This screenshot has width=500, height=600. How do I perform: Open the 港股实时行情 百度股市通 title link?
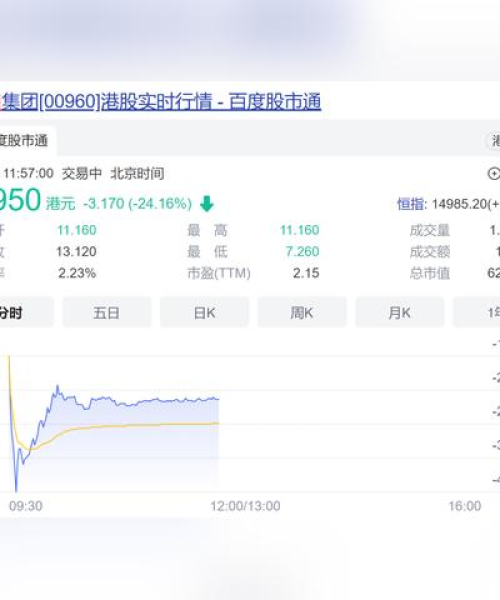pyautogui.click(x=161, y=102)
